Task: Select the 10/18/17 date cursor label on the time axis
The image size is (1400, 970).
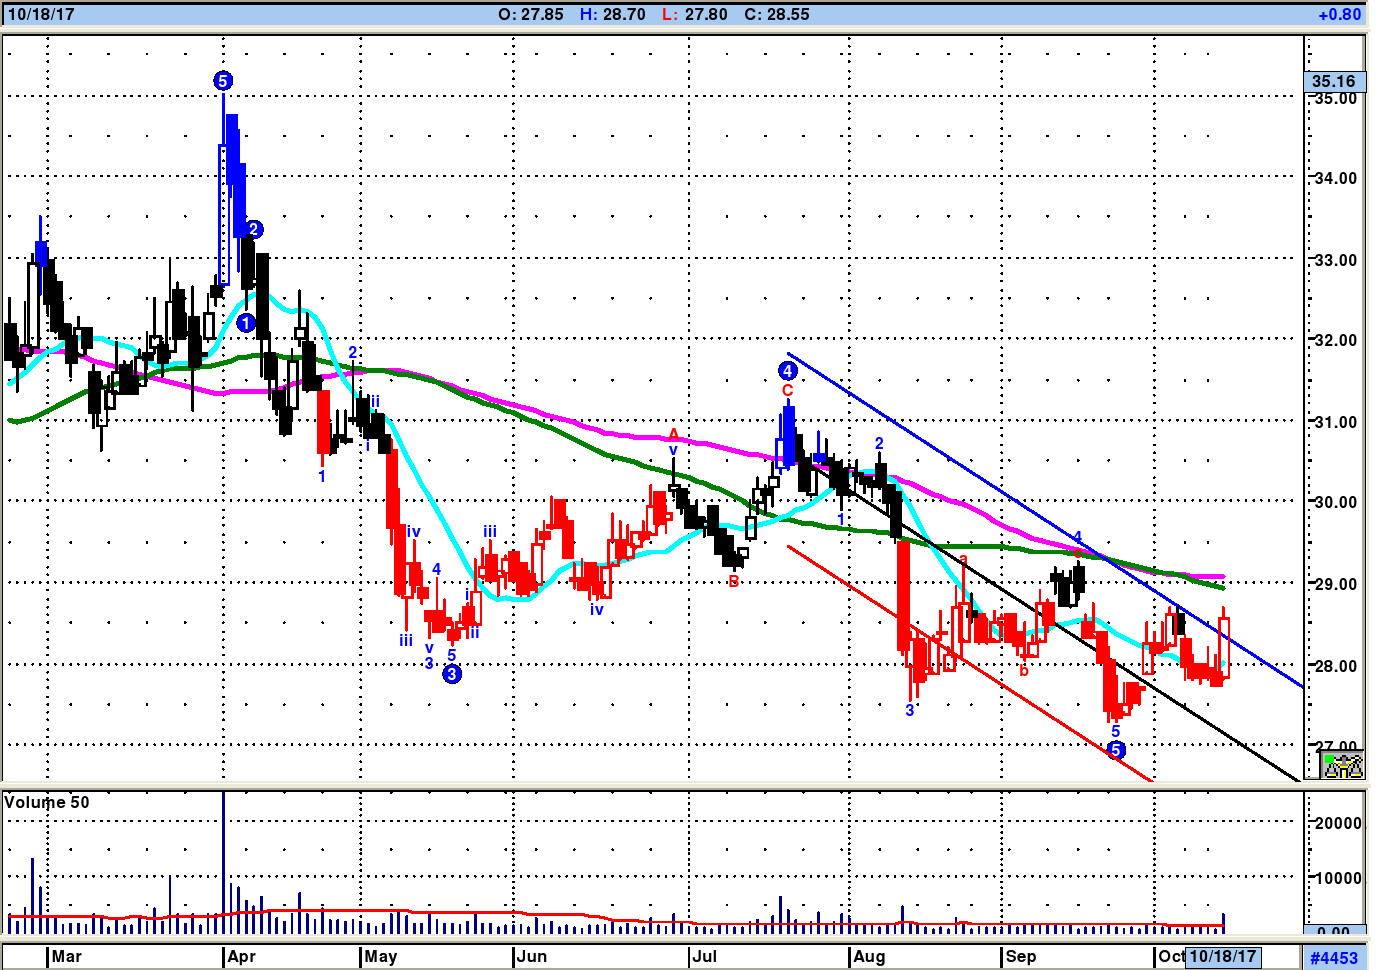Action: pos(1222,956)
